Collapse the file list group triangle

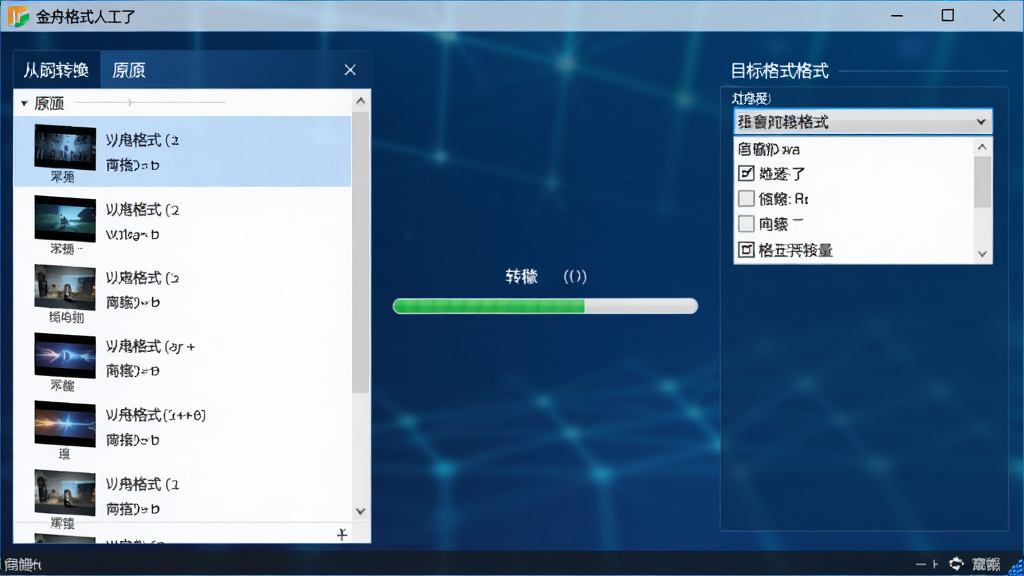tap(24, 103)
